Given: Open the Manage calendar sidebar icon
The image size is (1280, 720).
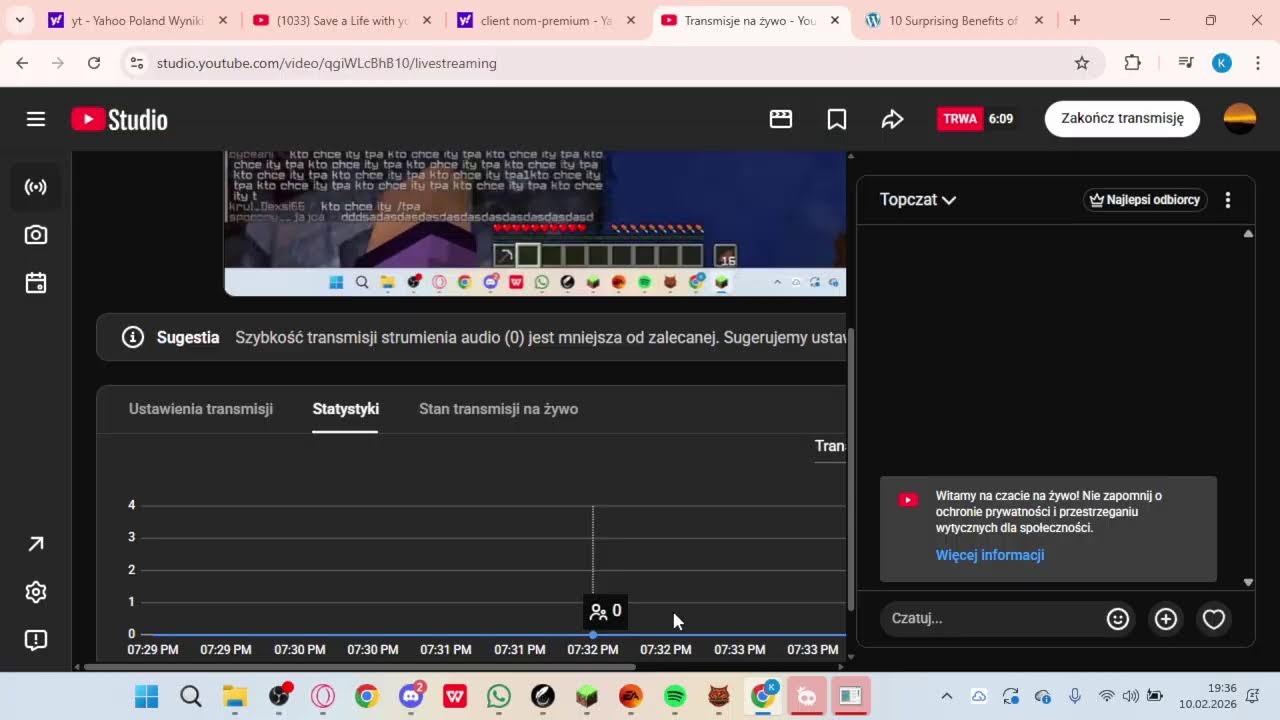Looking at the screenshot, I should click(x=36, y=283).
